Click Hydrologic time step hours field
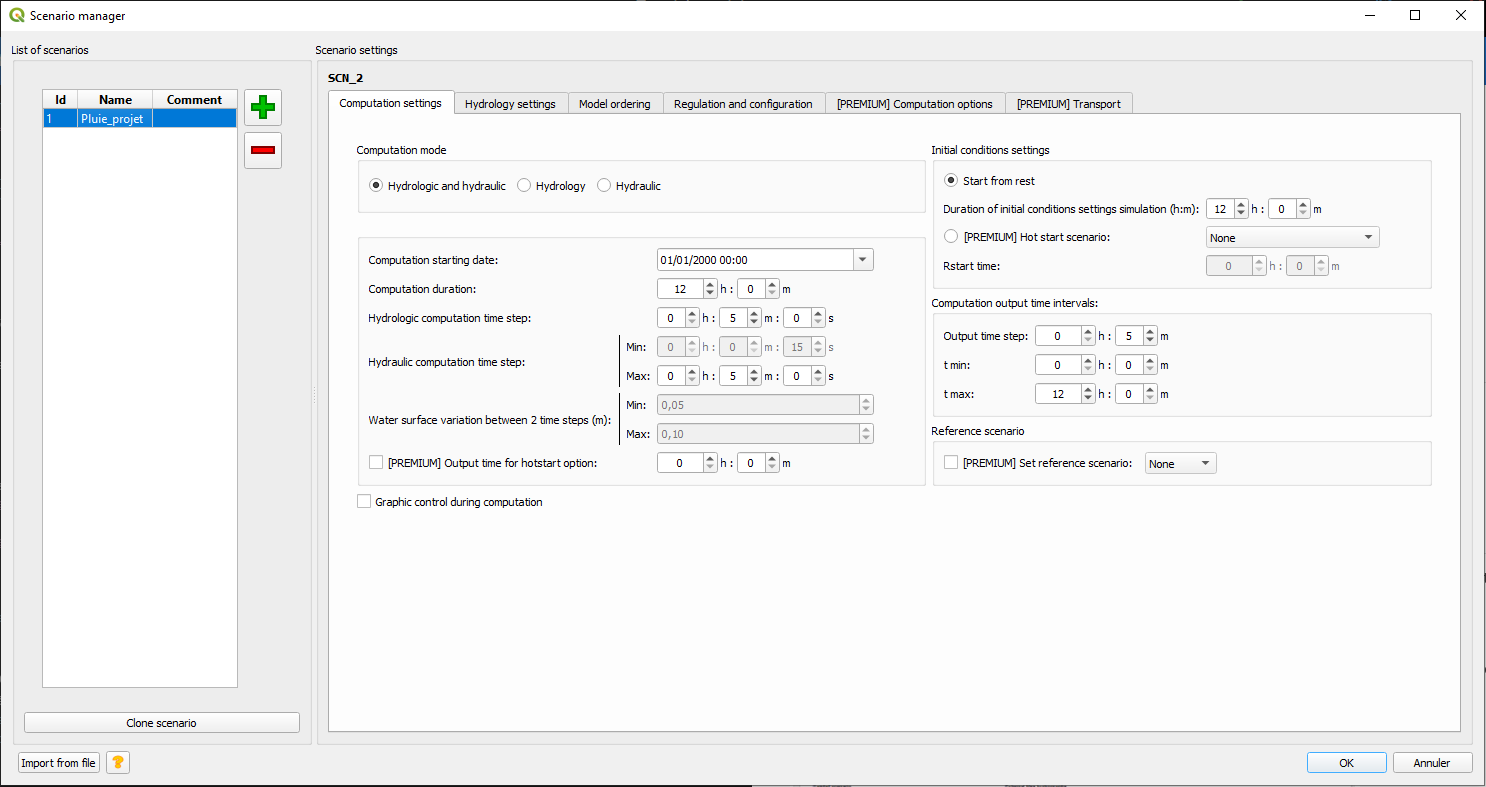1486x787 pixels. (670, 318)
